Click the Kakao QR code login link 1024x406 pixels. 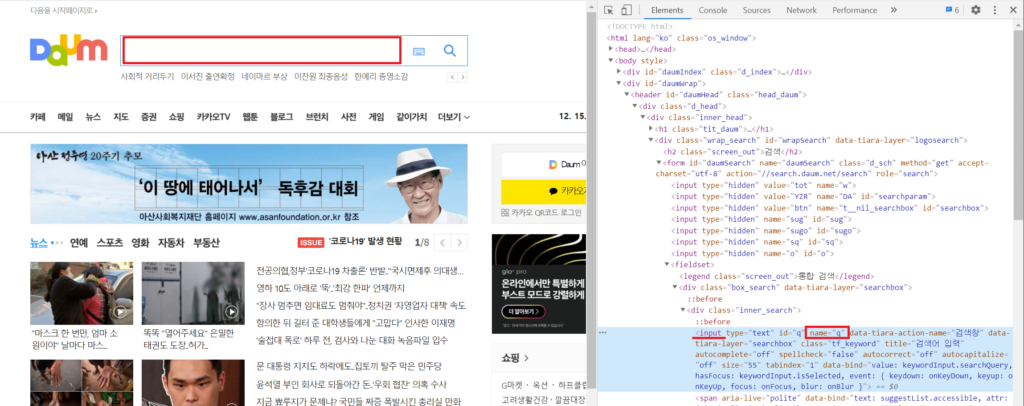tap(541, 212)
